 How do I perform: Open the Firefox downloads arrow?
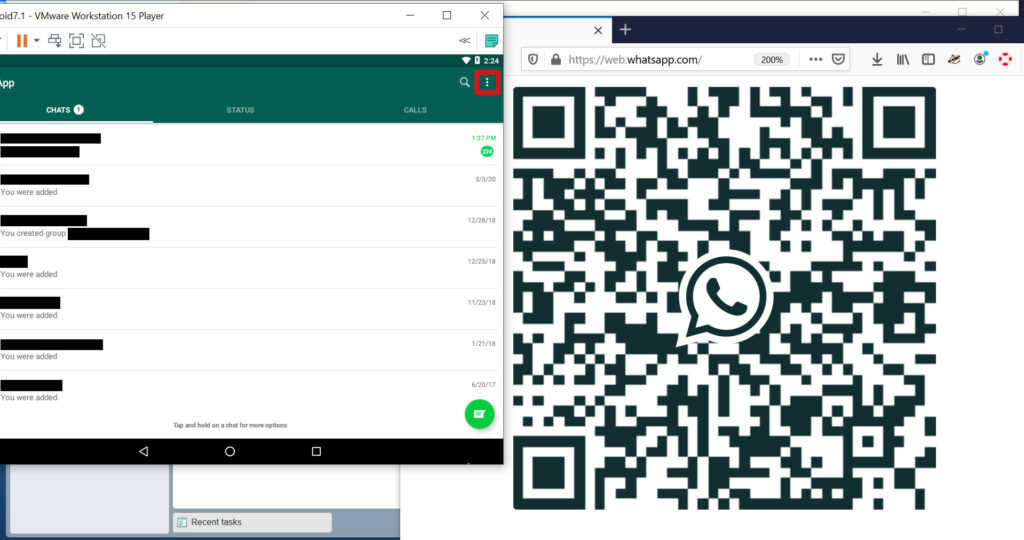pos(877,59)
